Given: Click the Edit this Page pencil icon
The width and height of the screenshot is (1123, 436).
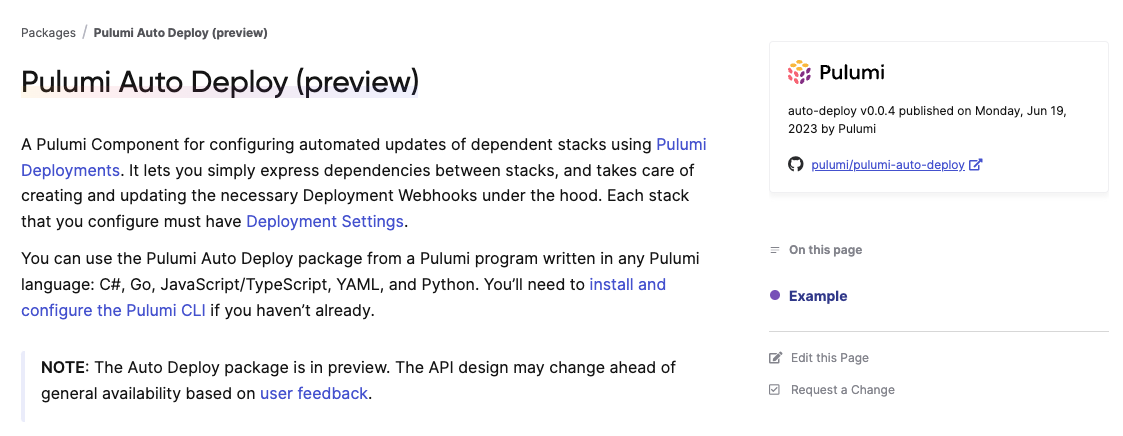Looking at the screenshot, I should (x=775, y=358).
